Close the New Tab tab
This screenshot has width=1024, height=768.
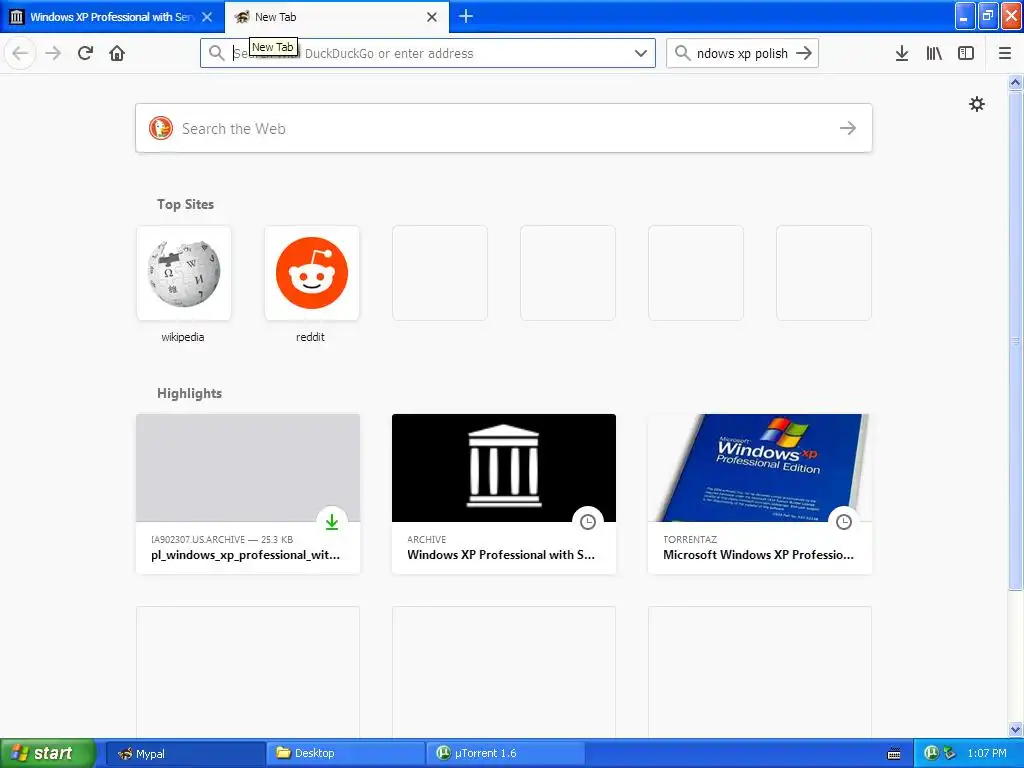[x=432, y=17]
